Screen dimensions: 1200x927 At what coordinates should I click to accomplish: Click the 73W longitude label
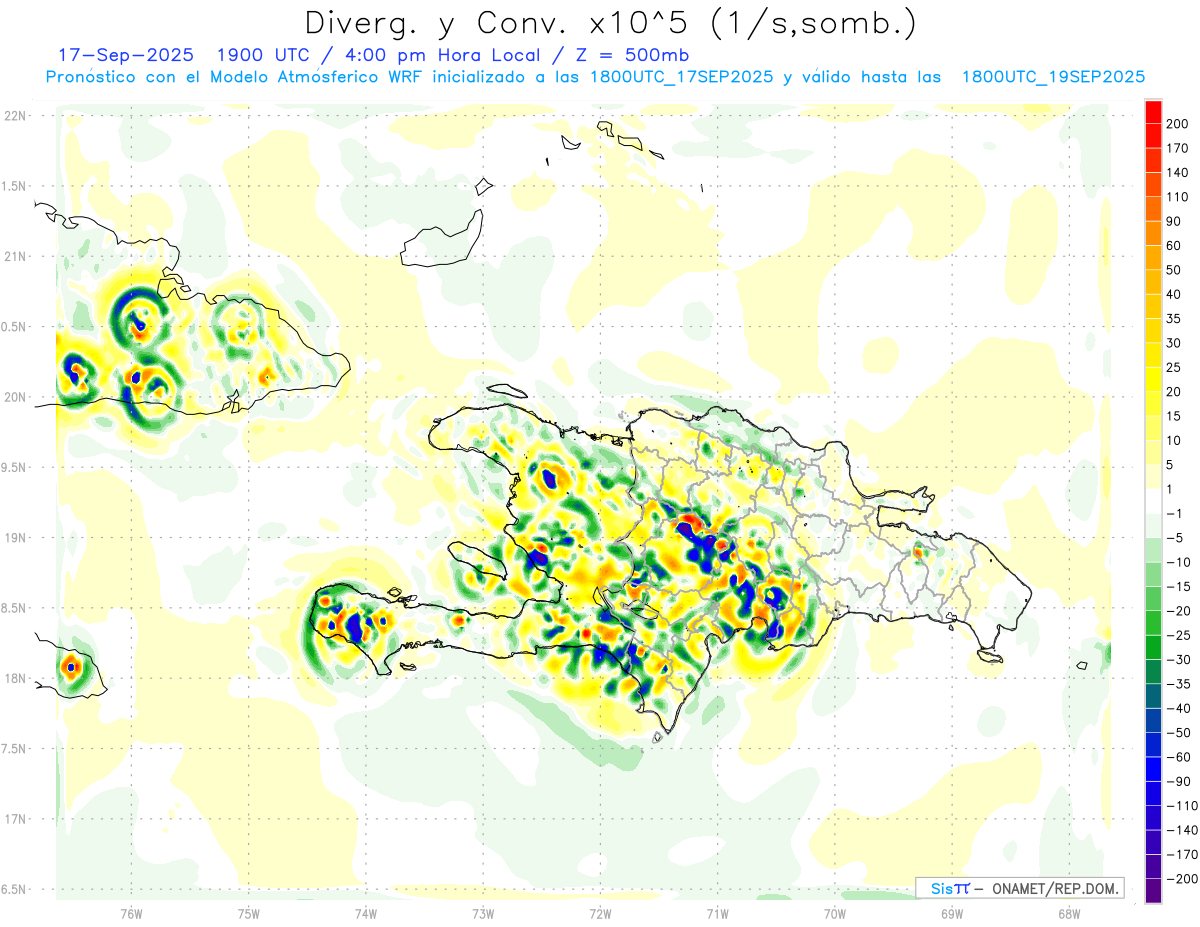tap(483, 913)
